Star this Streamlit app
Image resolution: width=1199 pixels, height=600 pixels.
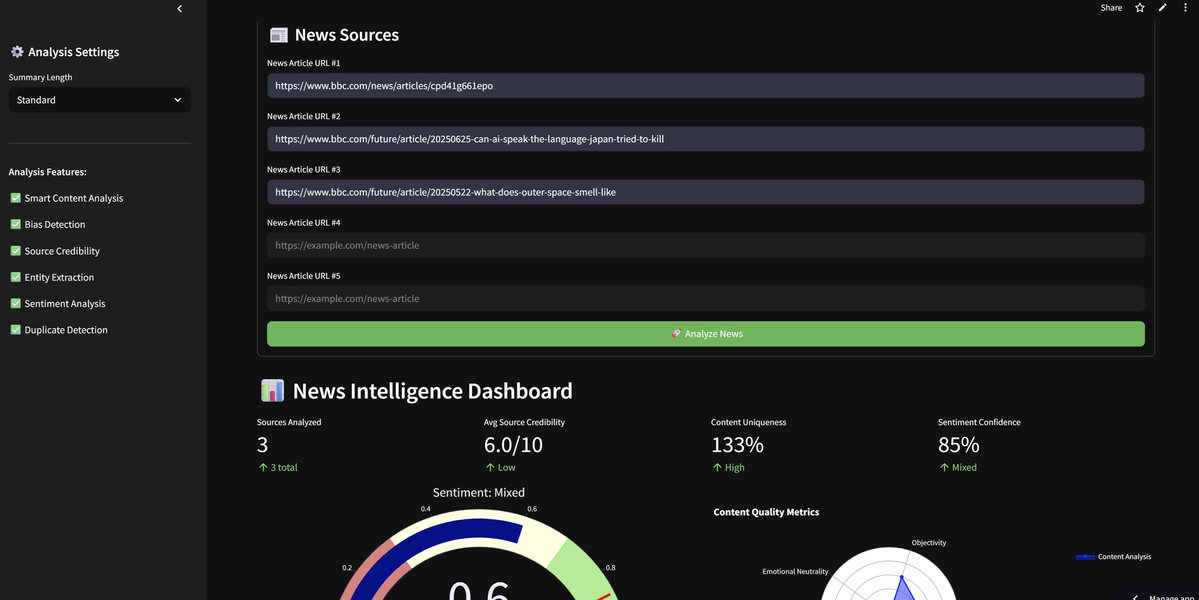coord(1139,7)
